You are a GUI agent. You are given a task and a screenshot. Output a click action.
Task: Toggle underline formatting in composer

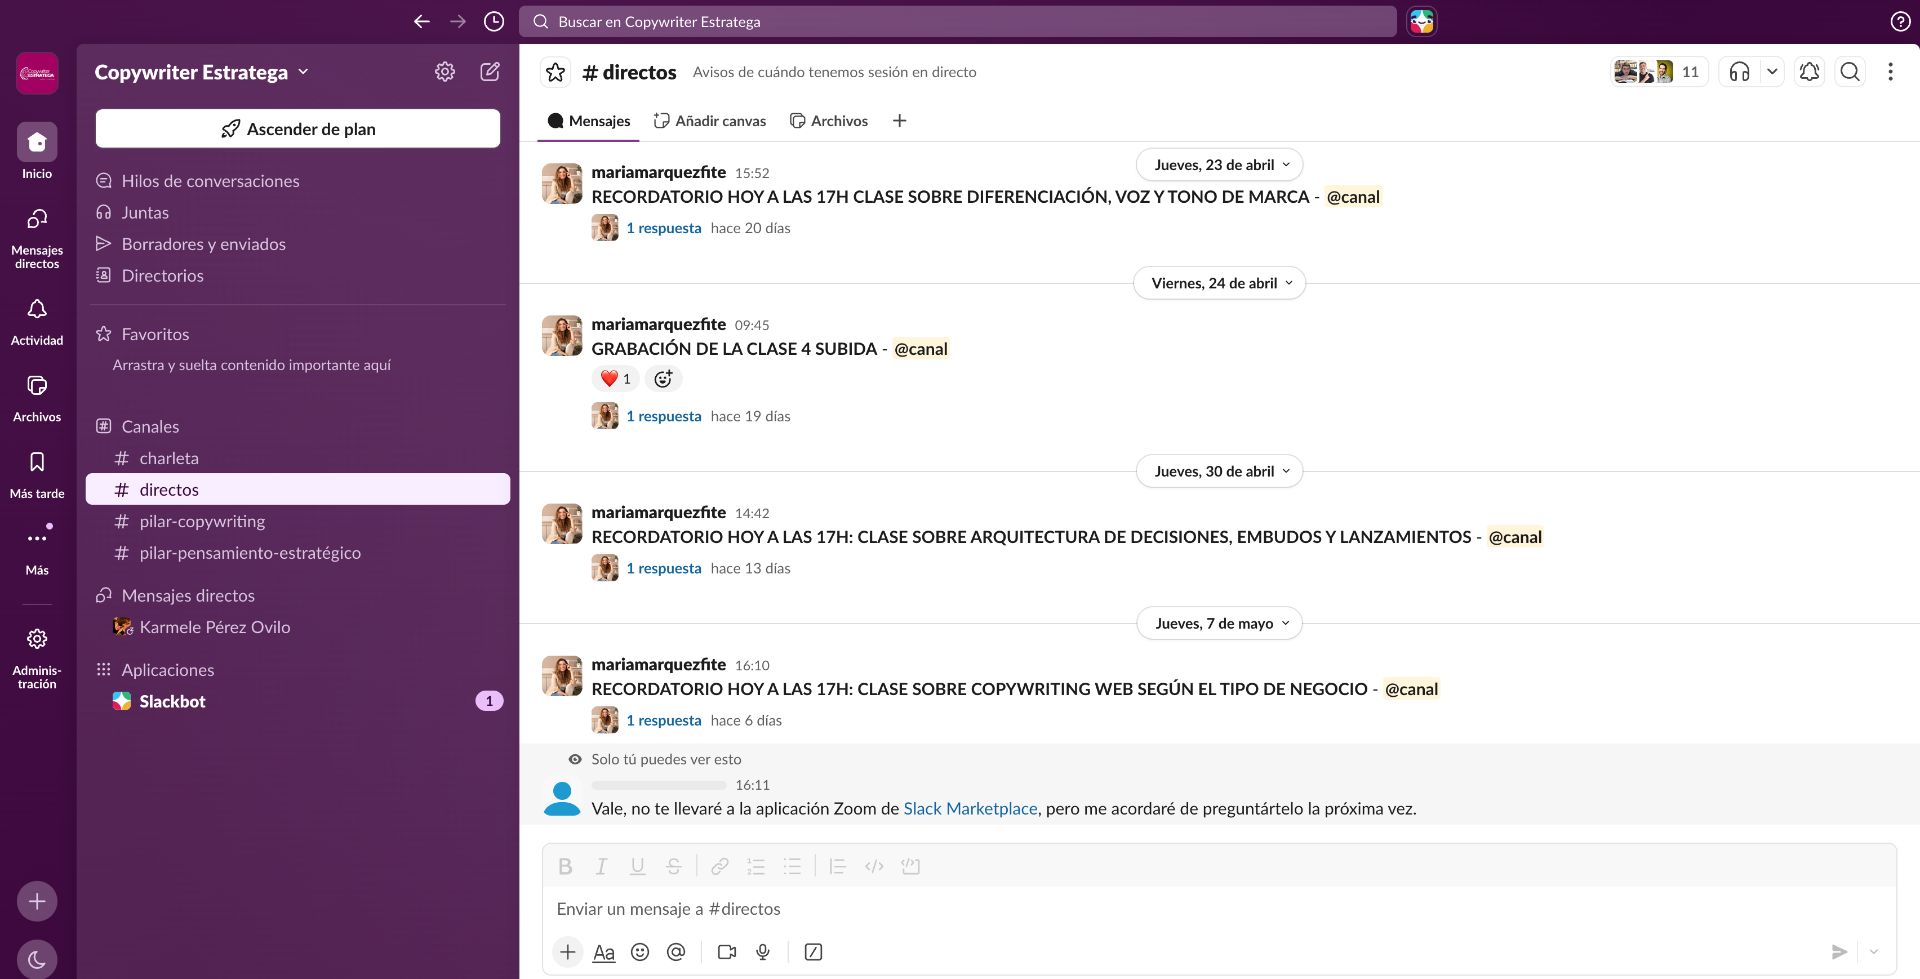tap(637, 866)
